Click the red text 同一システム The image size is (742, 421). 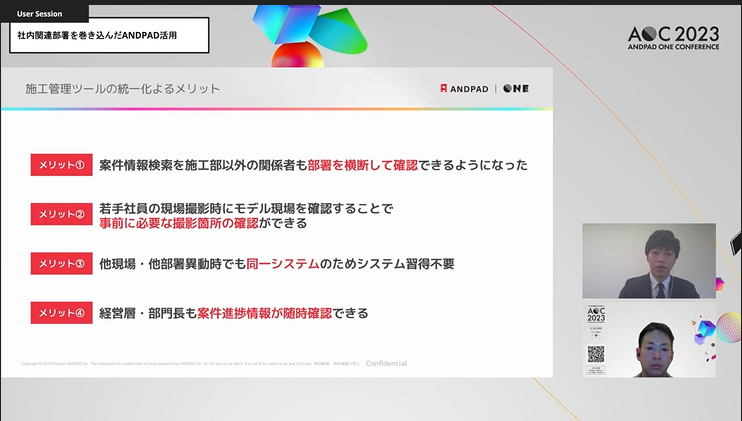283,263
